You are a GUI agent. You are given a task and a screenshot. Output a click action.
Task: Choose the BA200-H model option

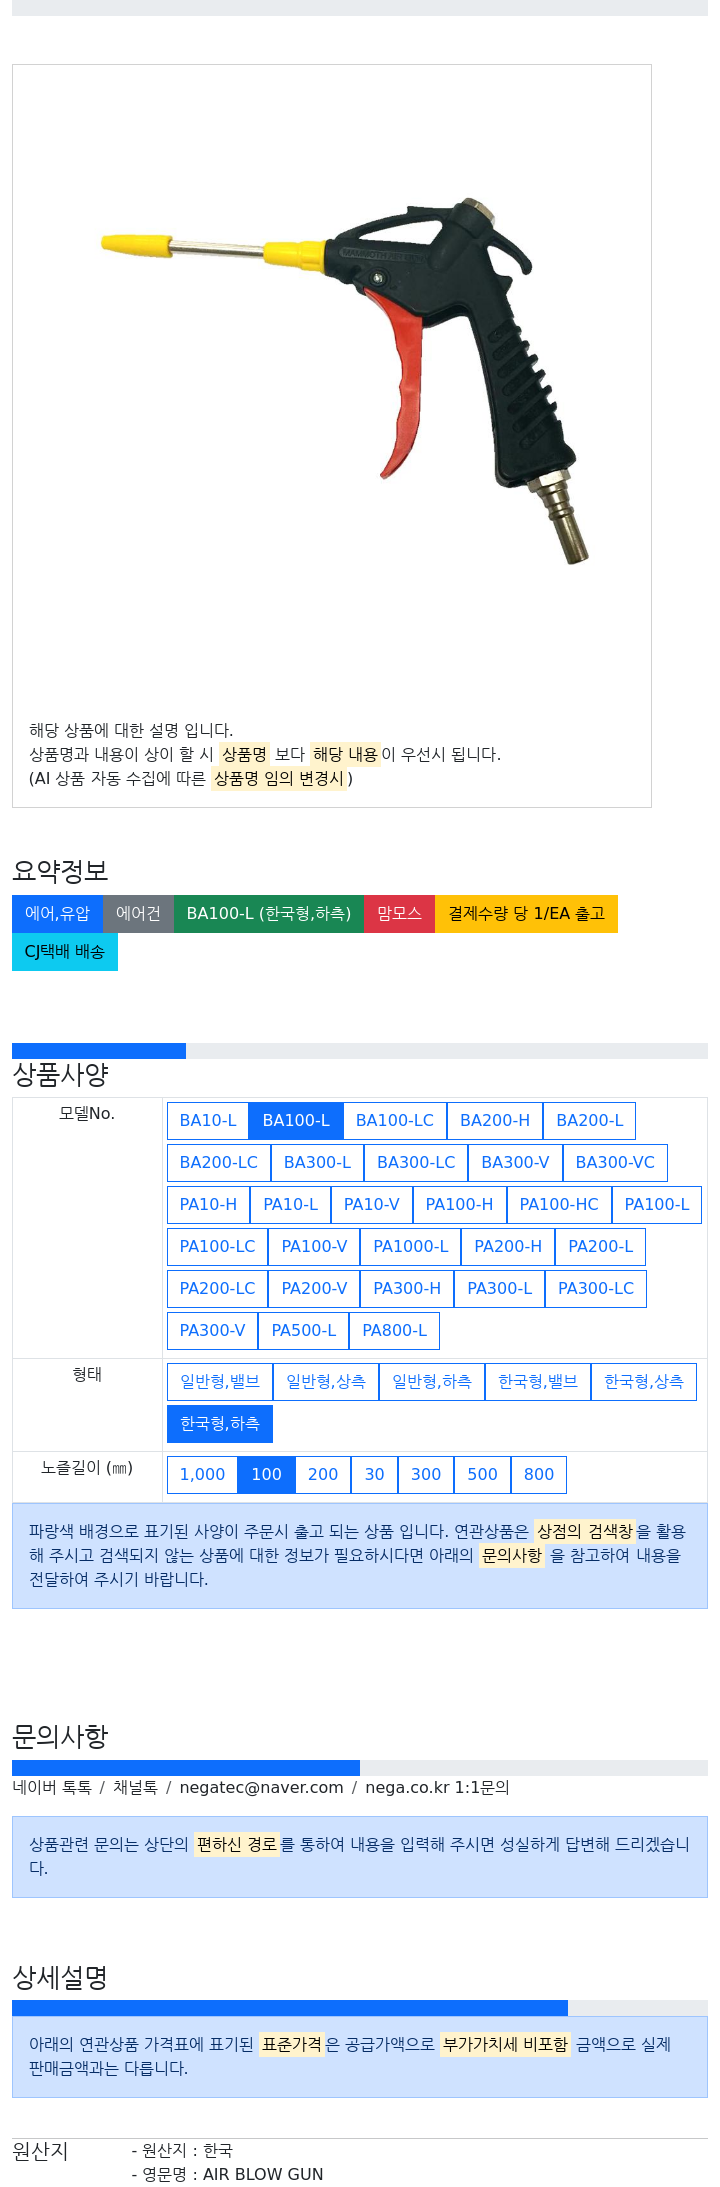click(495, 1121)
